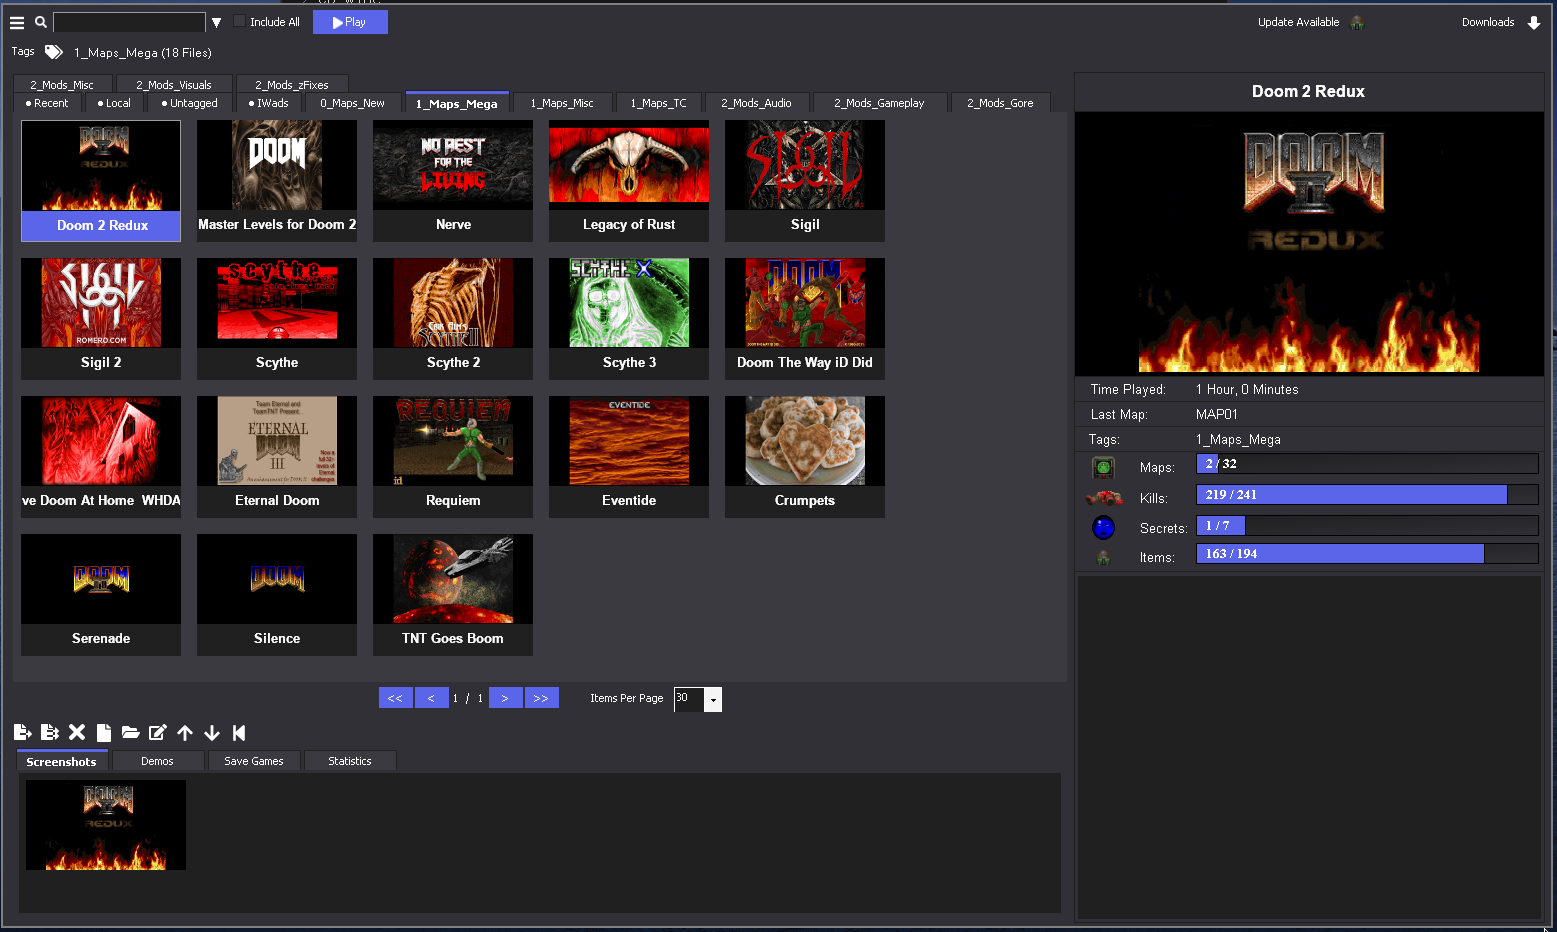Click the Tags label icon
1557x932 pixels.
pyautogui.click(x=54, y=52)
